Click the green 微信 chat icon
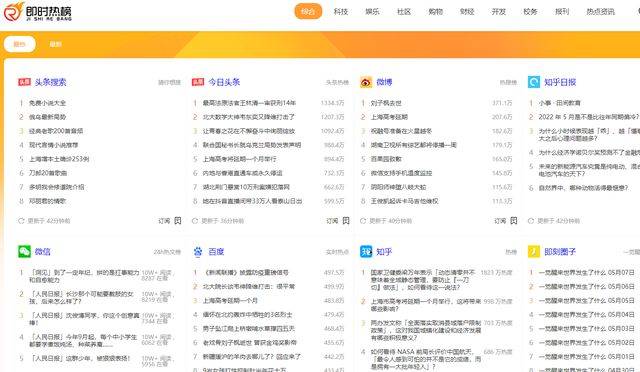This screenshot has height=372, width=640. pos(24,252)
